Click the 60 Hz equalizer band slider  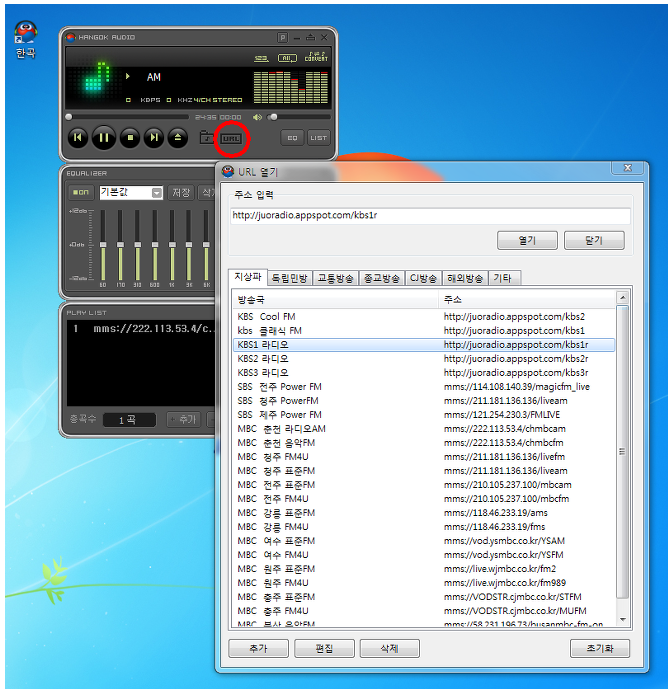[103, 245]
